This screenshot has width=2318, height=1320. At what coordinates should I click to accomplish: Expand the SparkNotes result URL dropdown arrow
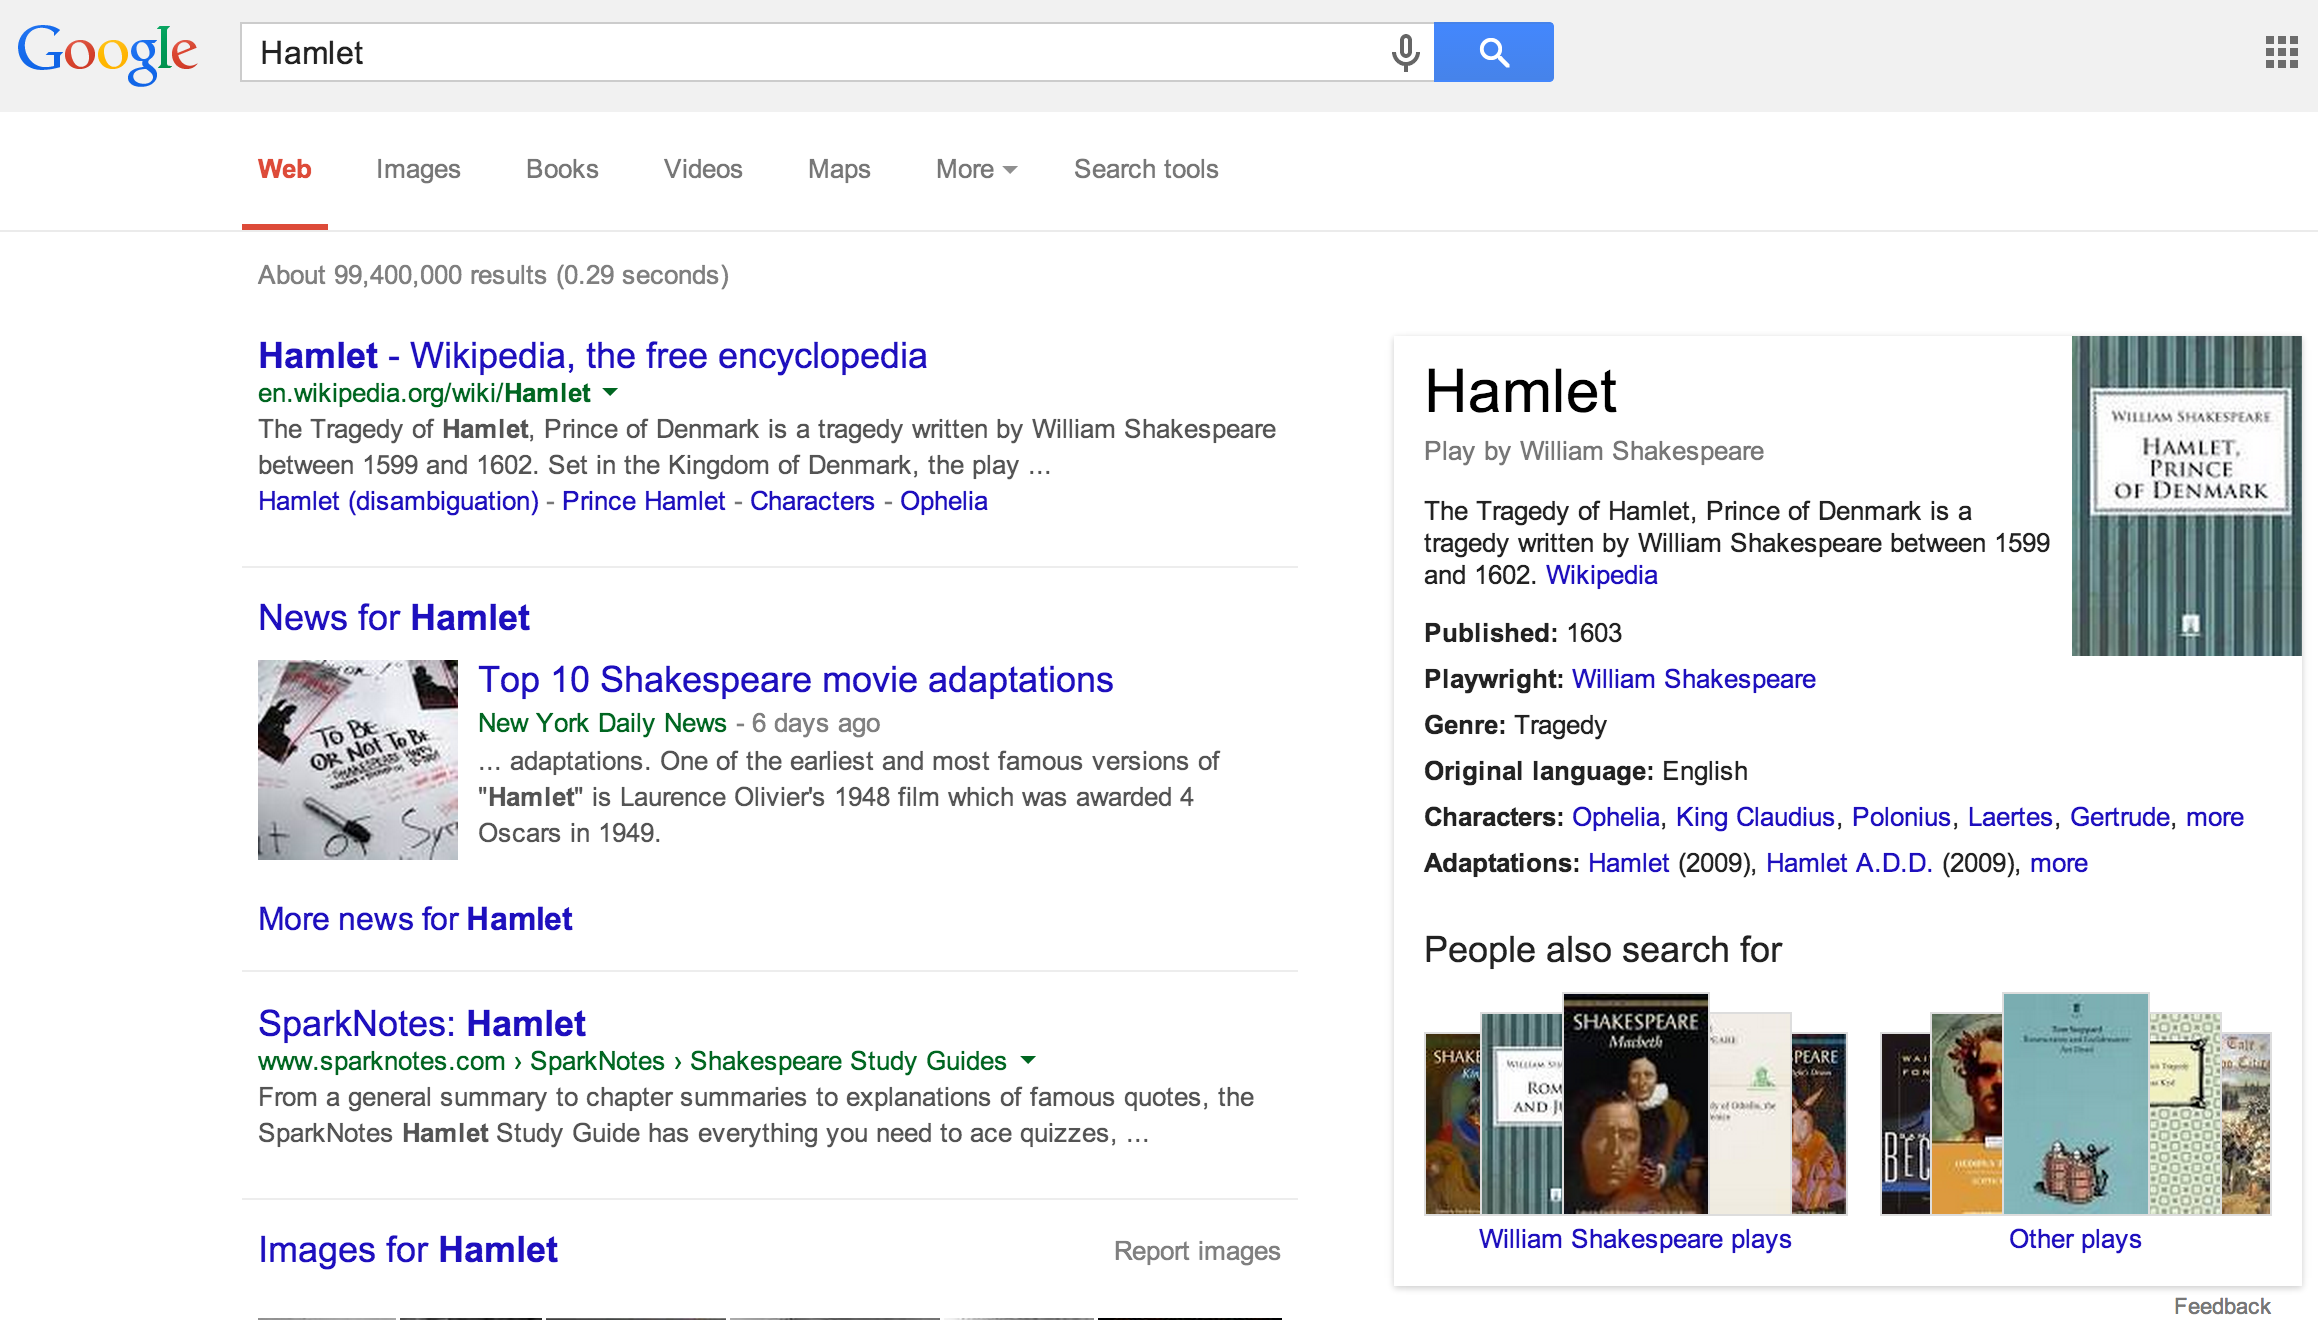1028,1060
